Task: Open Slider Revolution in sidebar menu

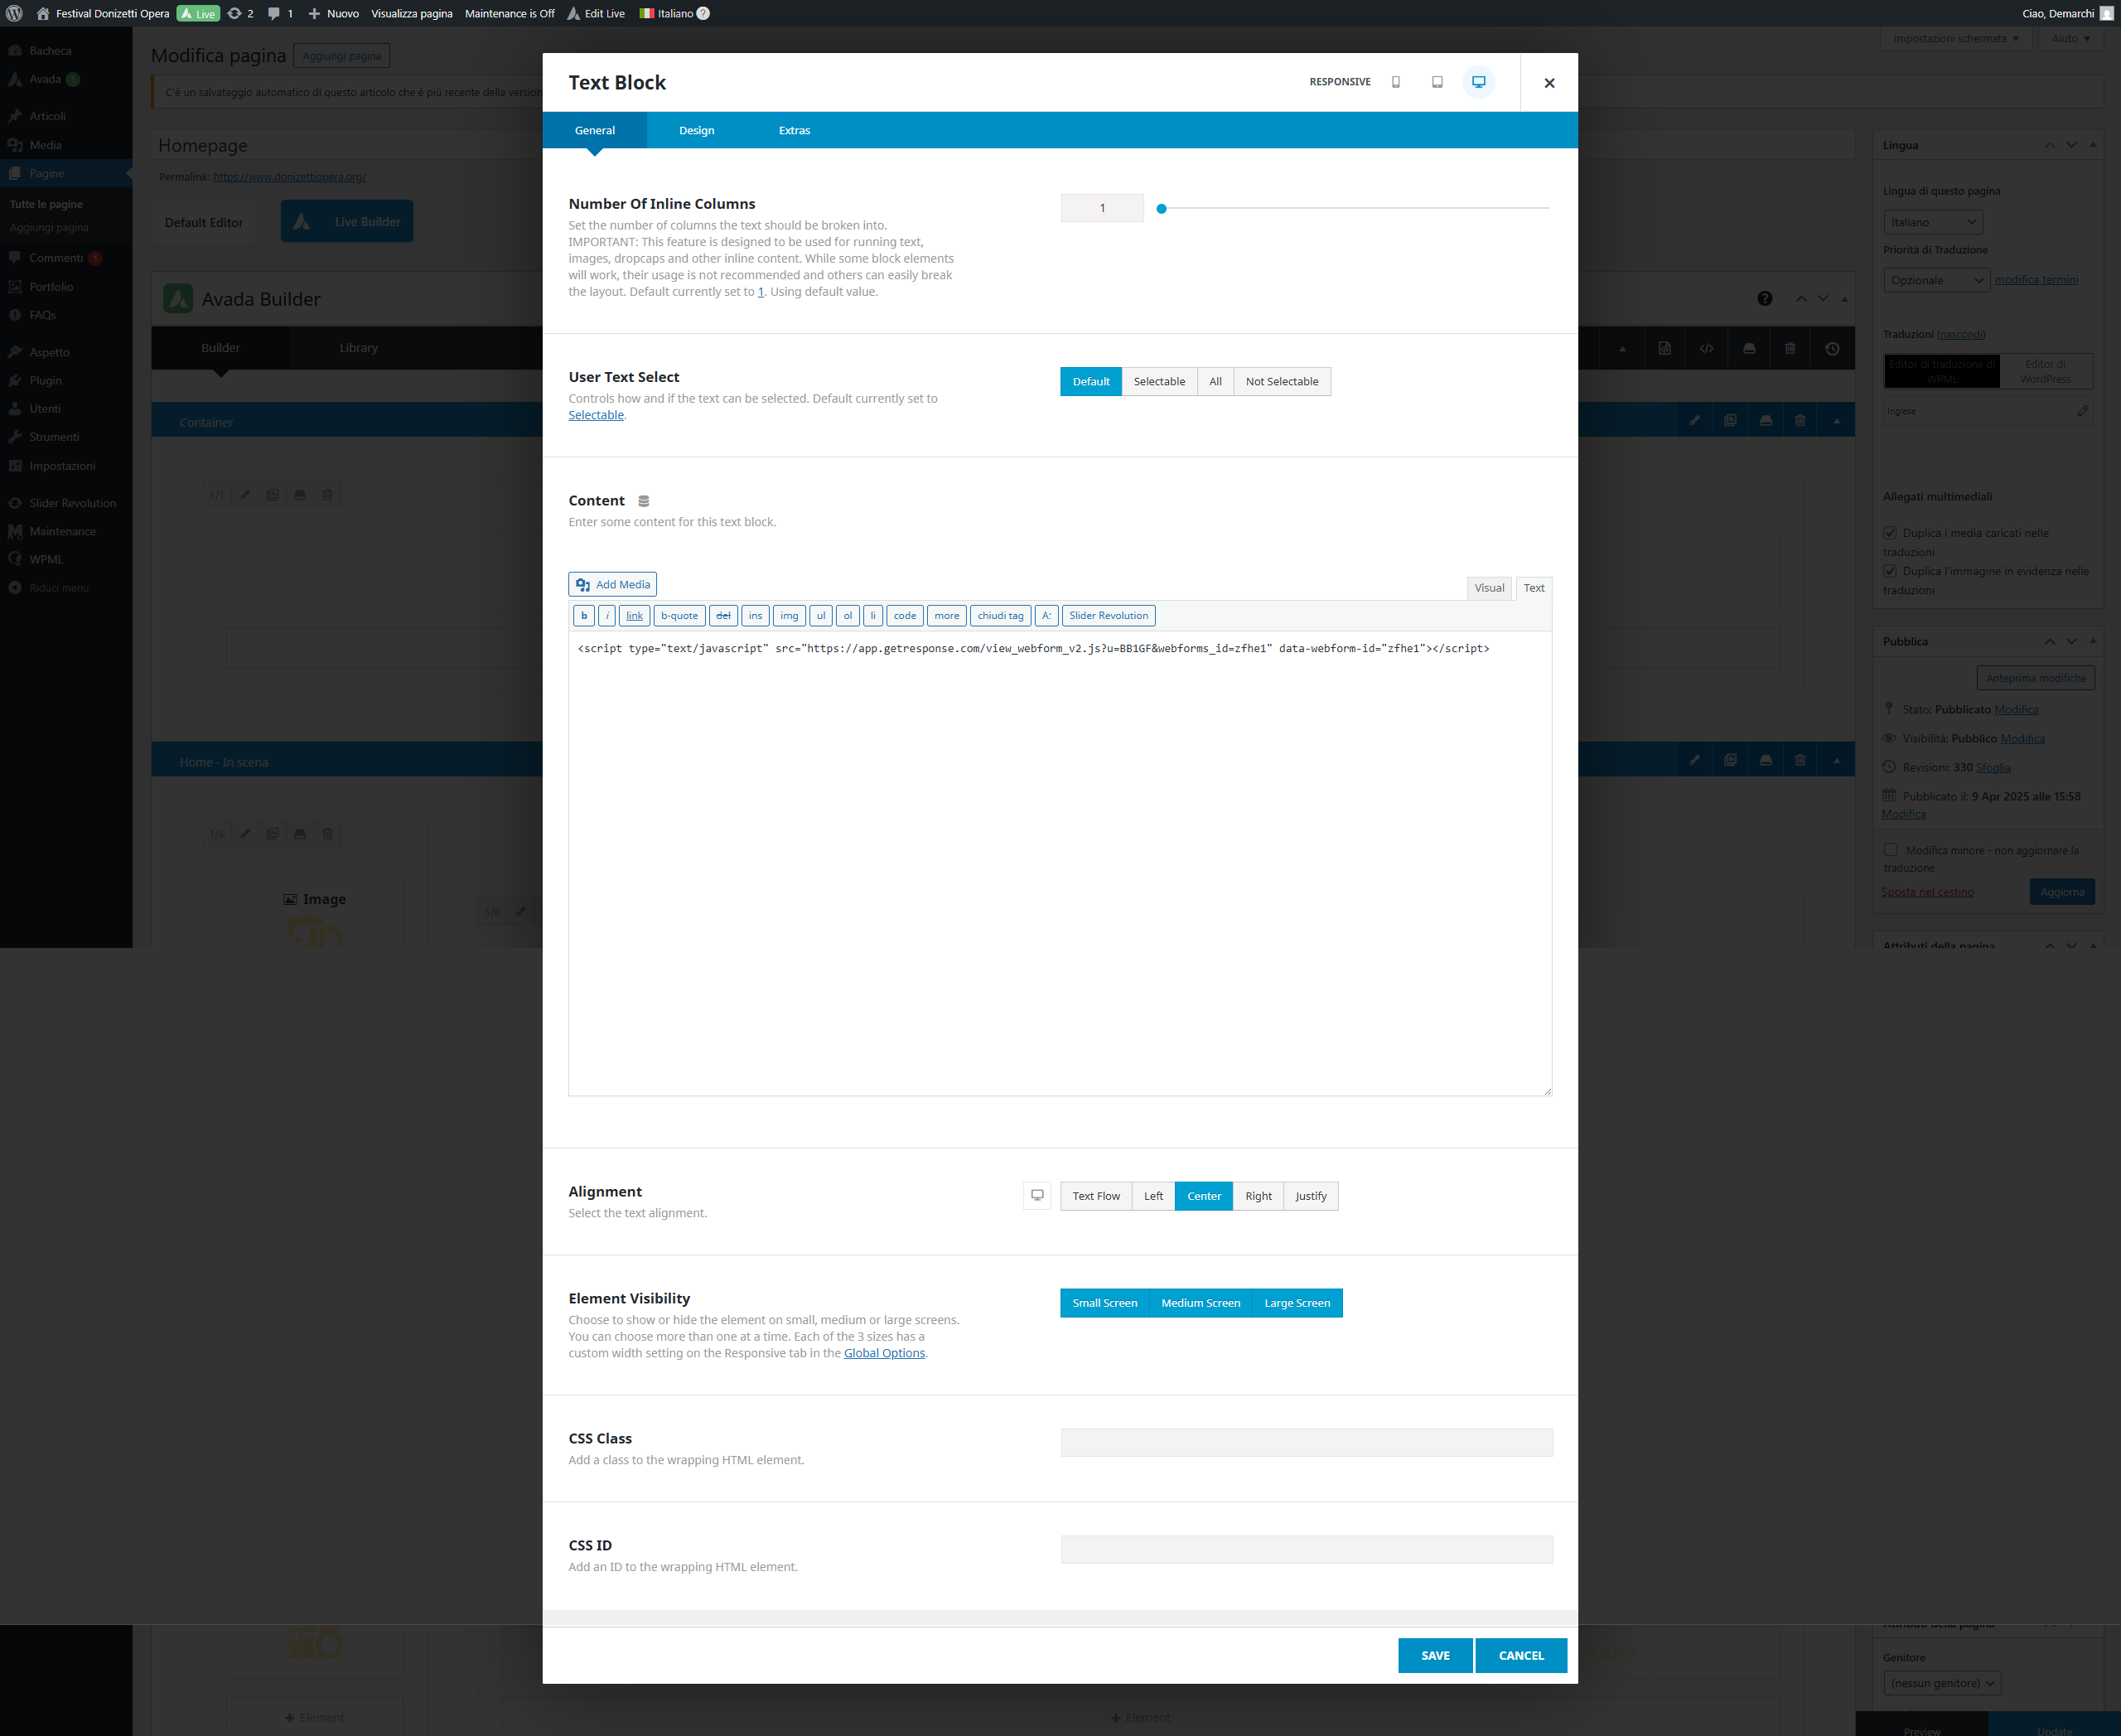Action: (66, 503)
